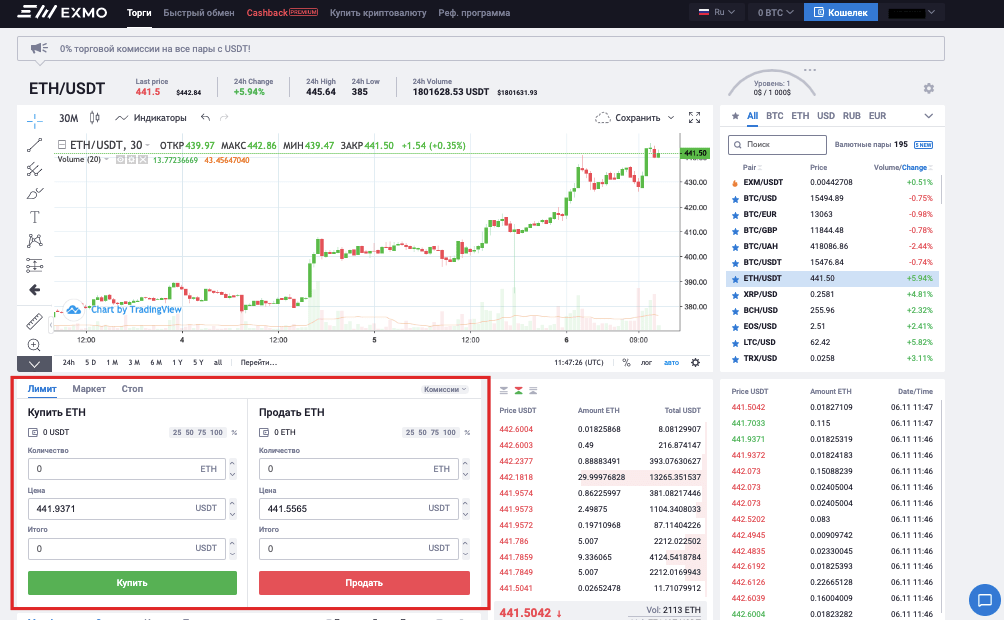Open the Ru language dropdown

(717, 12)
